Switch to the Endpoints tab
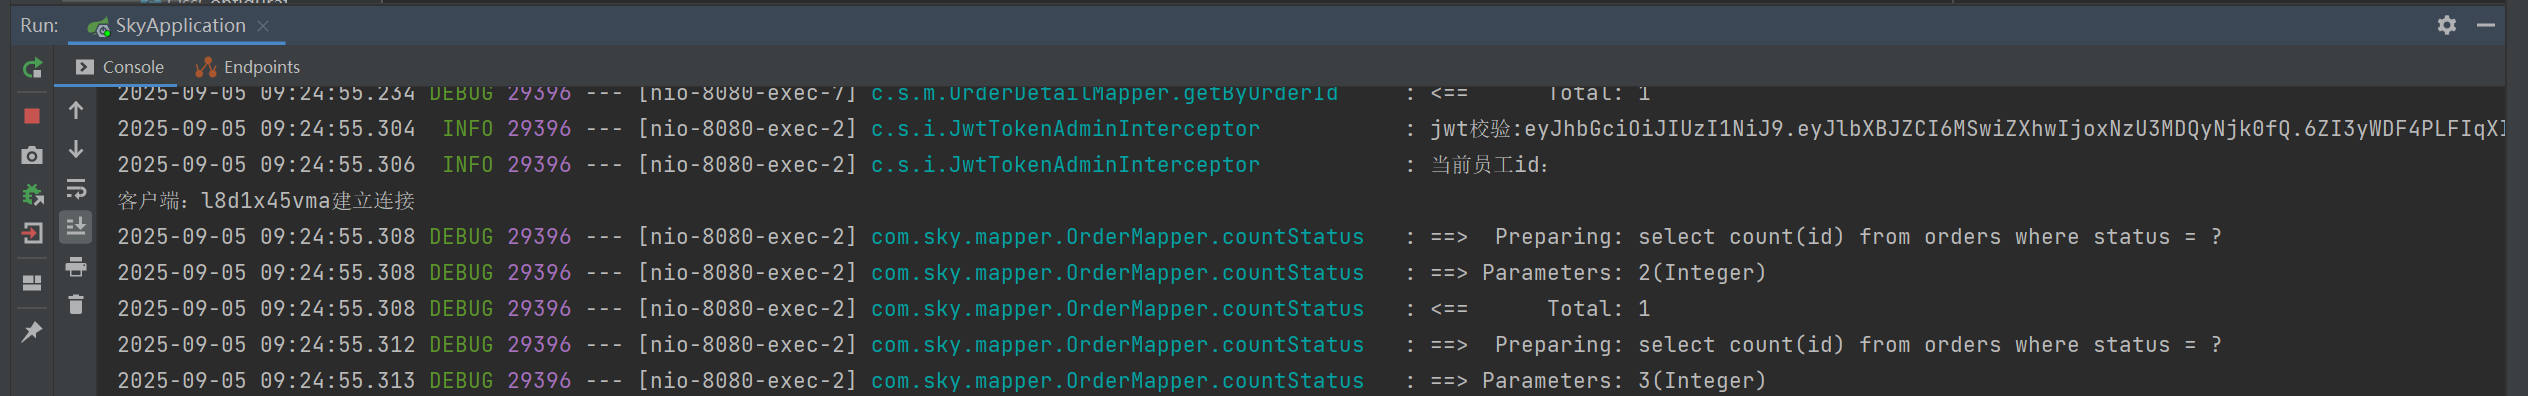Screen dimensions: 2528x396 [x=248, y=67]
